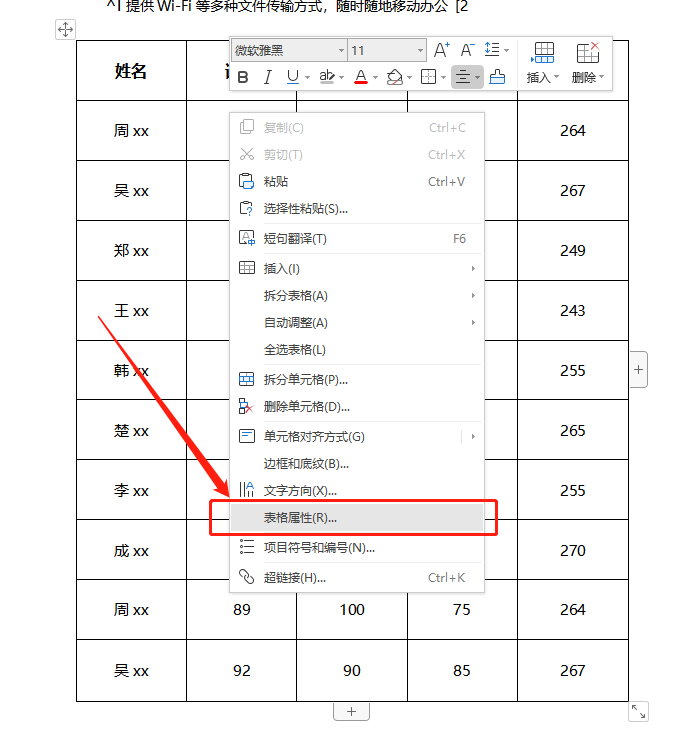Open 边框和底纹(B)... dialog
This screenshot has height=749, width=680.
pos(357,464)
